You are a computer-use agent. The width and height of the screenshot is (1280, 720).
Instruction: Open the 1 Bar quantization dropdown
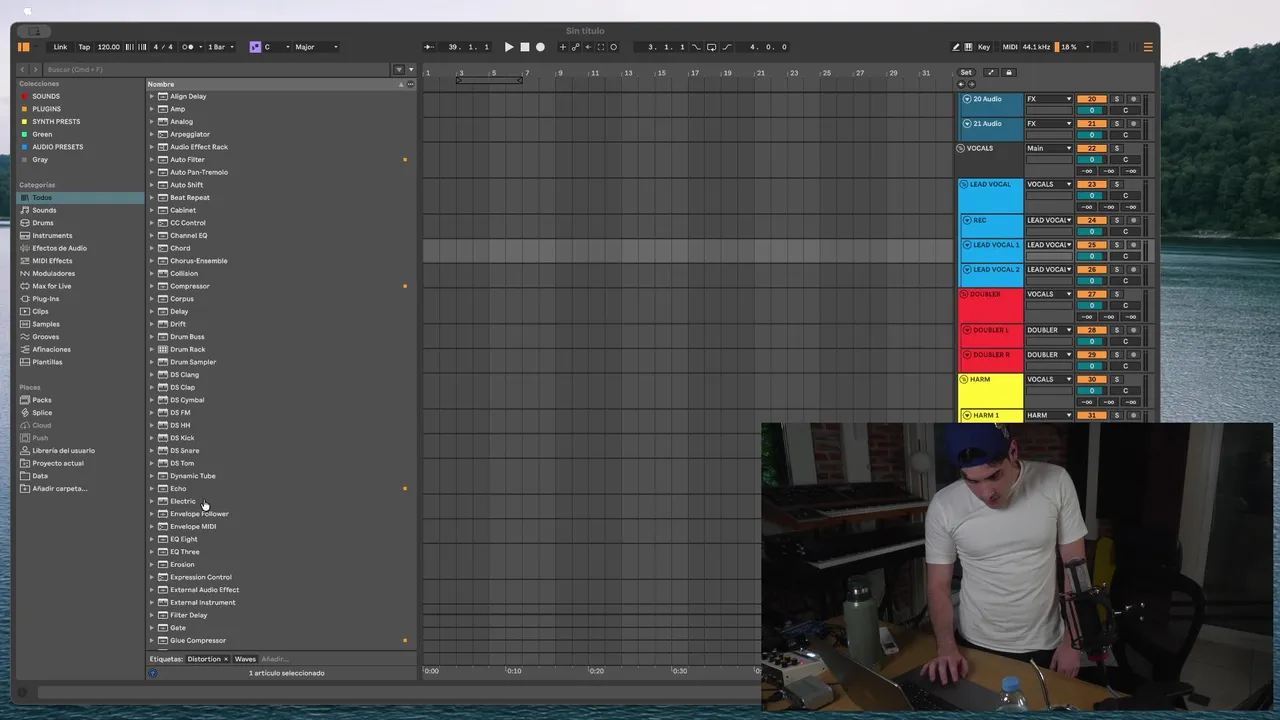219,47
